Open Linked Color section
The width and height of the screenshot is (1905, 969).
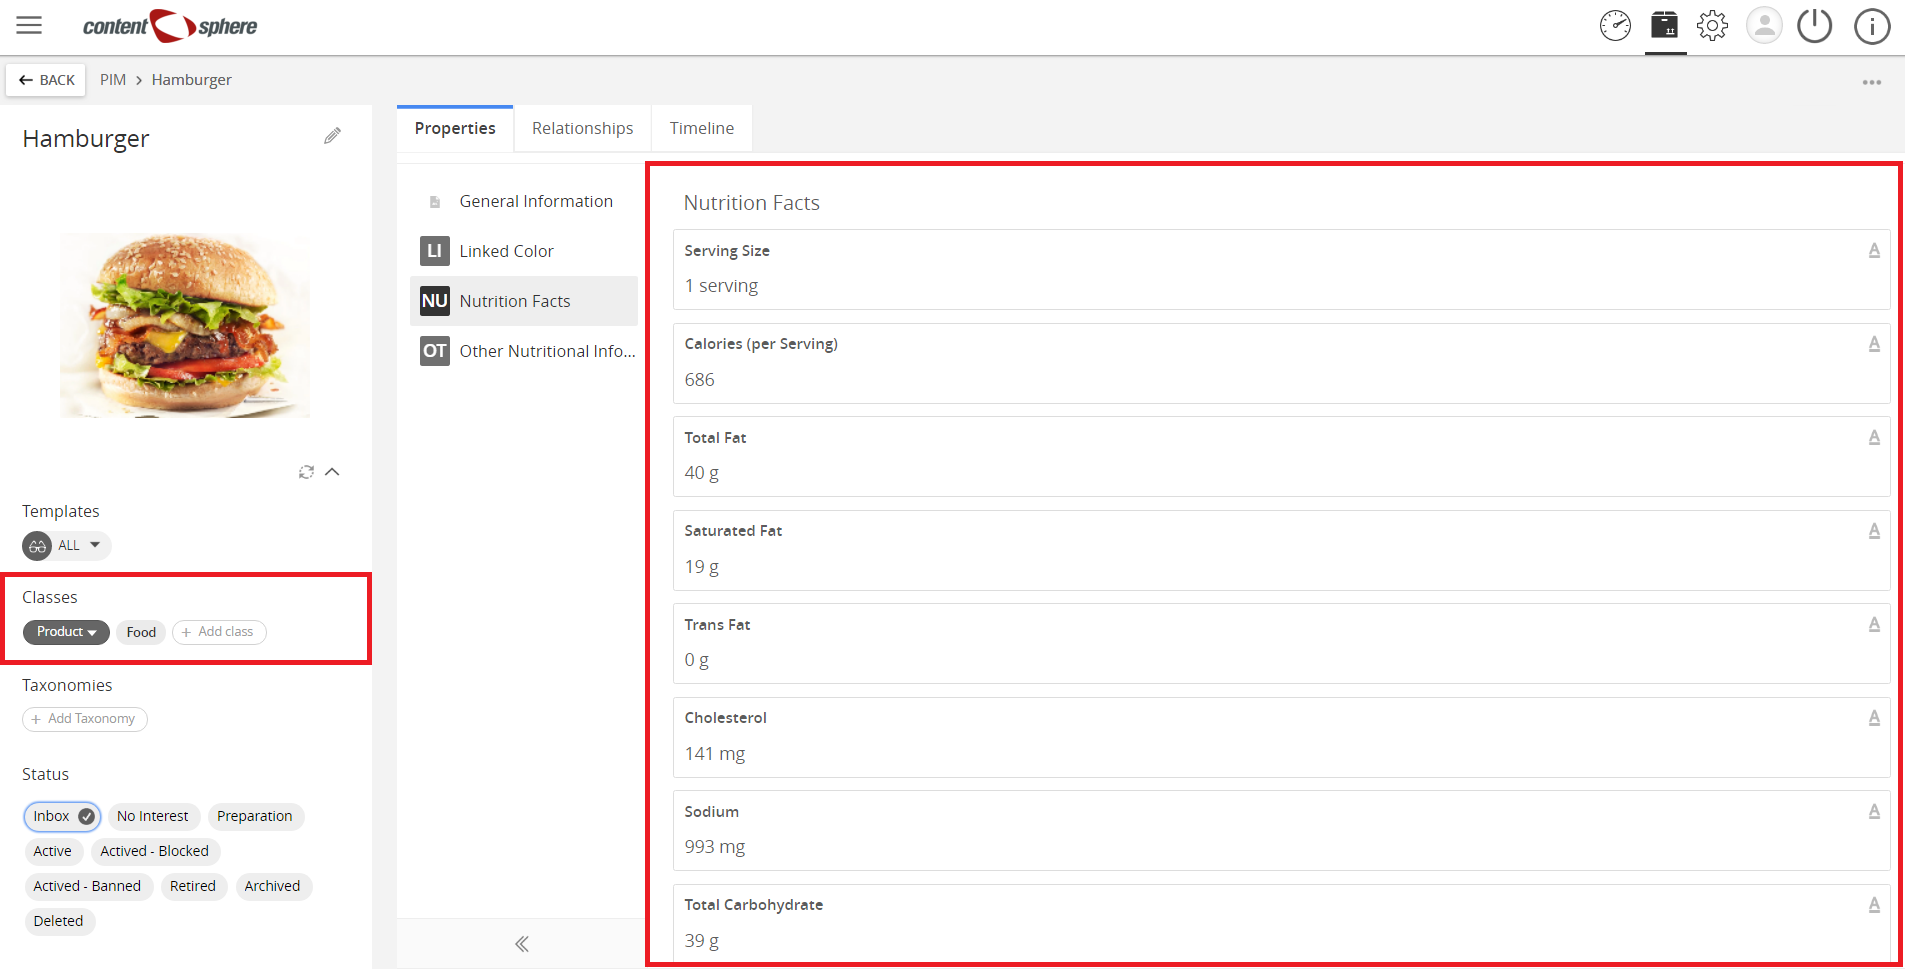(x=524, y=251)
